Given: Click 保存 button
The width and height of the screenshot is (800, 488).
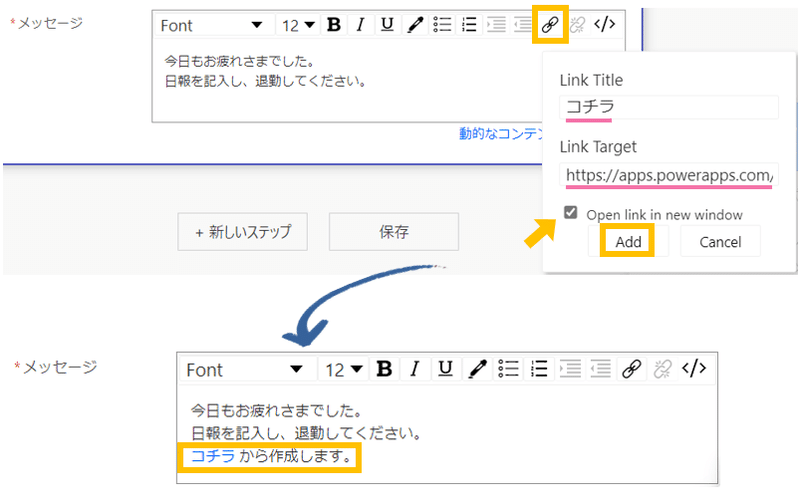Looking at the screenshot, I should (x=394, y=232).
